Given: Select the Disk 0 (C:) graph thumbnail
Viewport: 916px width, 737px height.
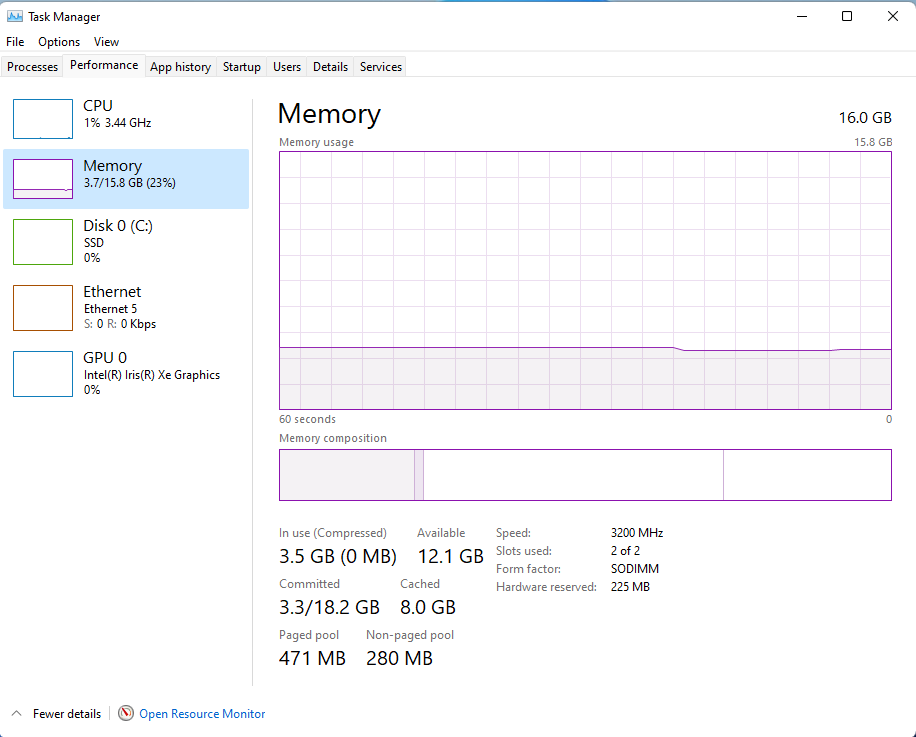Looking at the screenshot, I should tap(43, 242).
